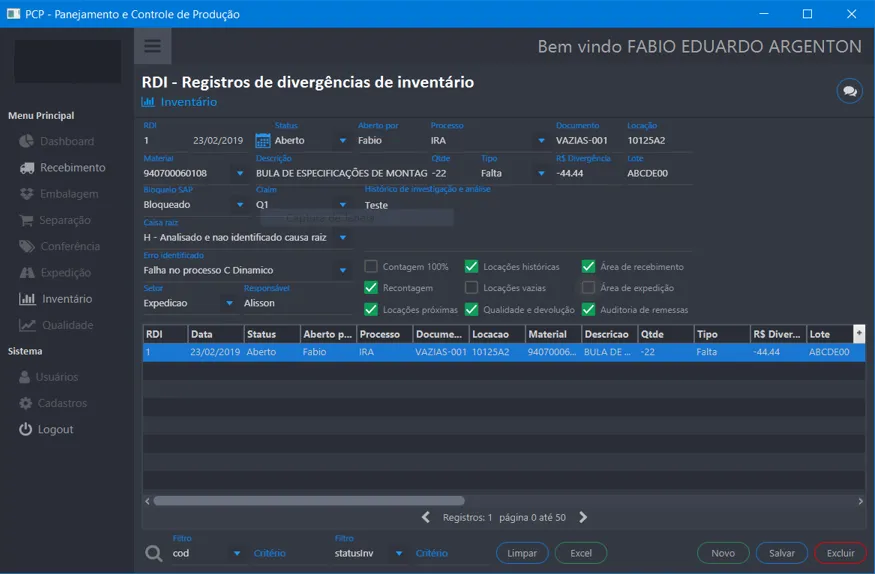Expand the Material dropdown arrow

coord(240,173)
